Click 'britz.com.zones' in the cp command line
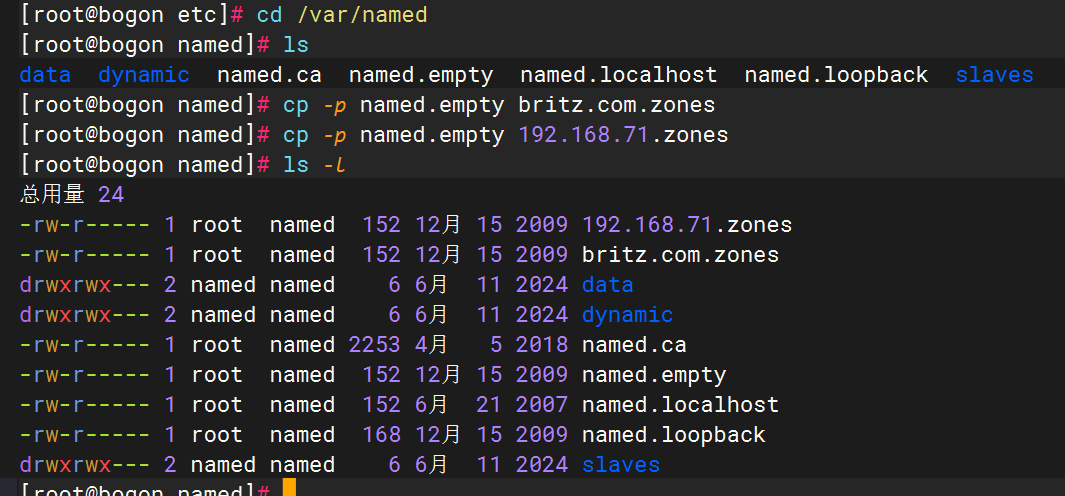This screenshot has height=496, width=1065. (617, 105)
